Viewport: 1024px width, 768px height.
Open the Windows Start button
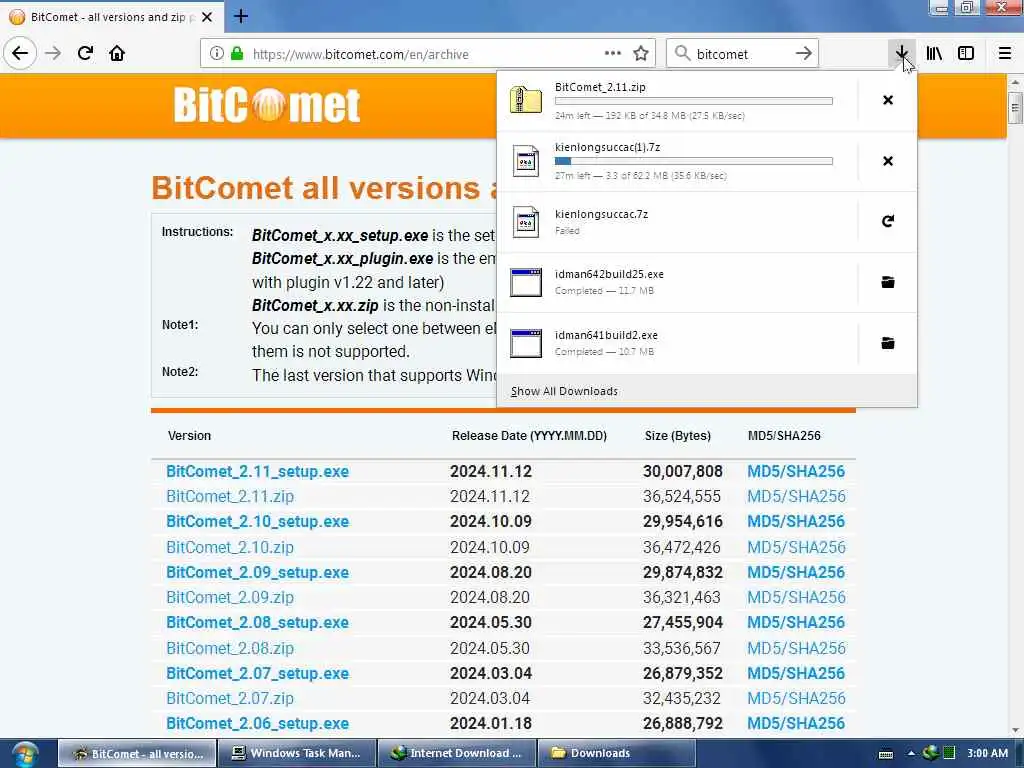25,754
